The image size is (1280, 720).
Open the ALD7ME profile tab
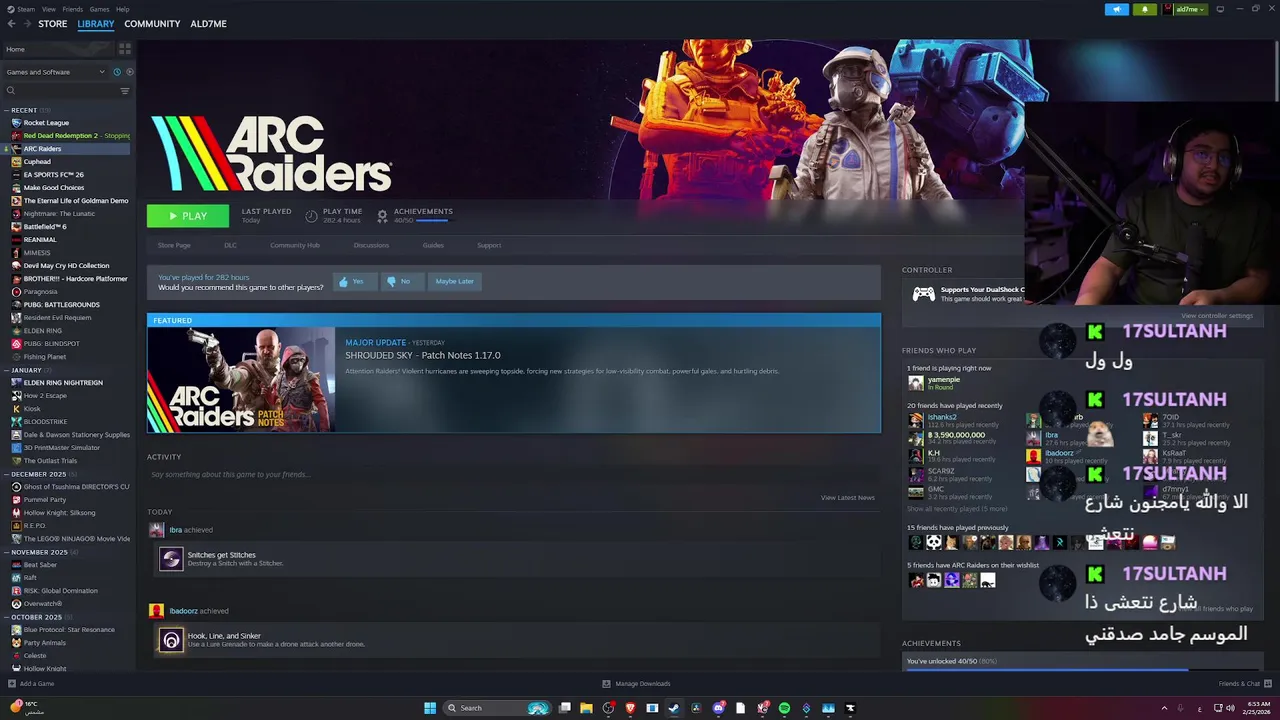click(209, 24)
